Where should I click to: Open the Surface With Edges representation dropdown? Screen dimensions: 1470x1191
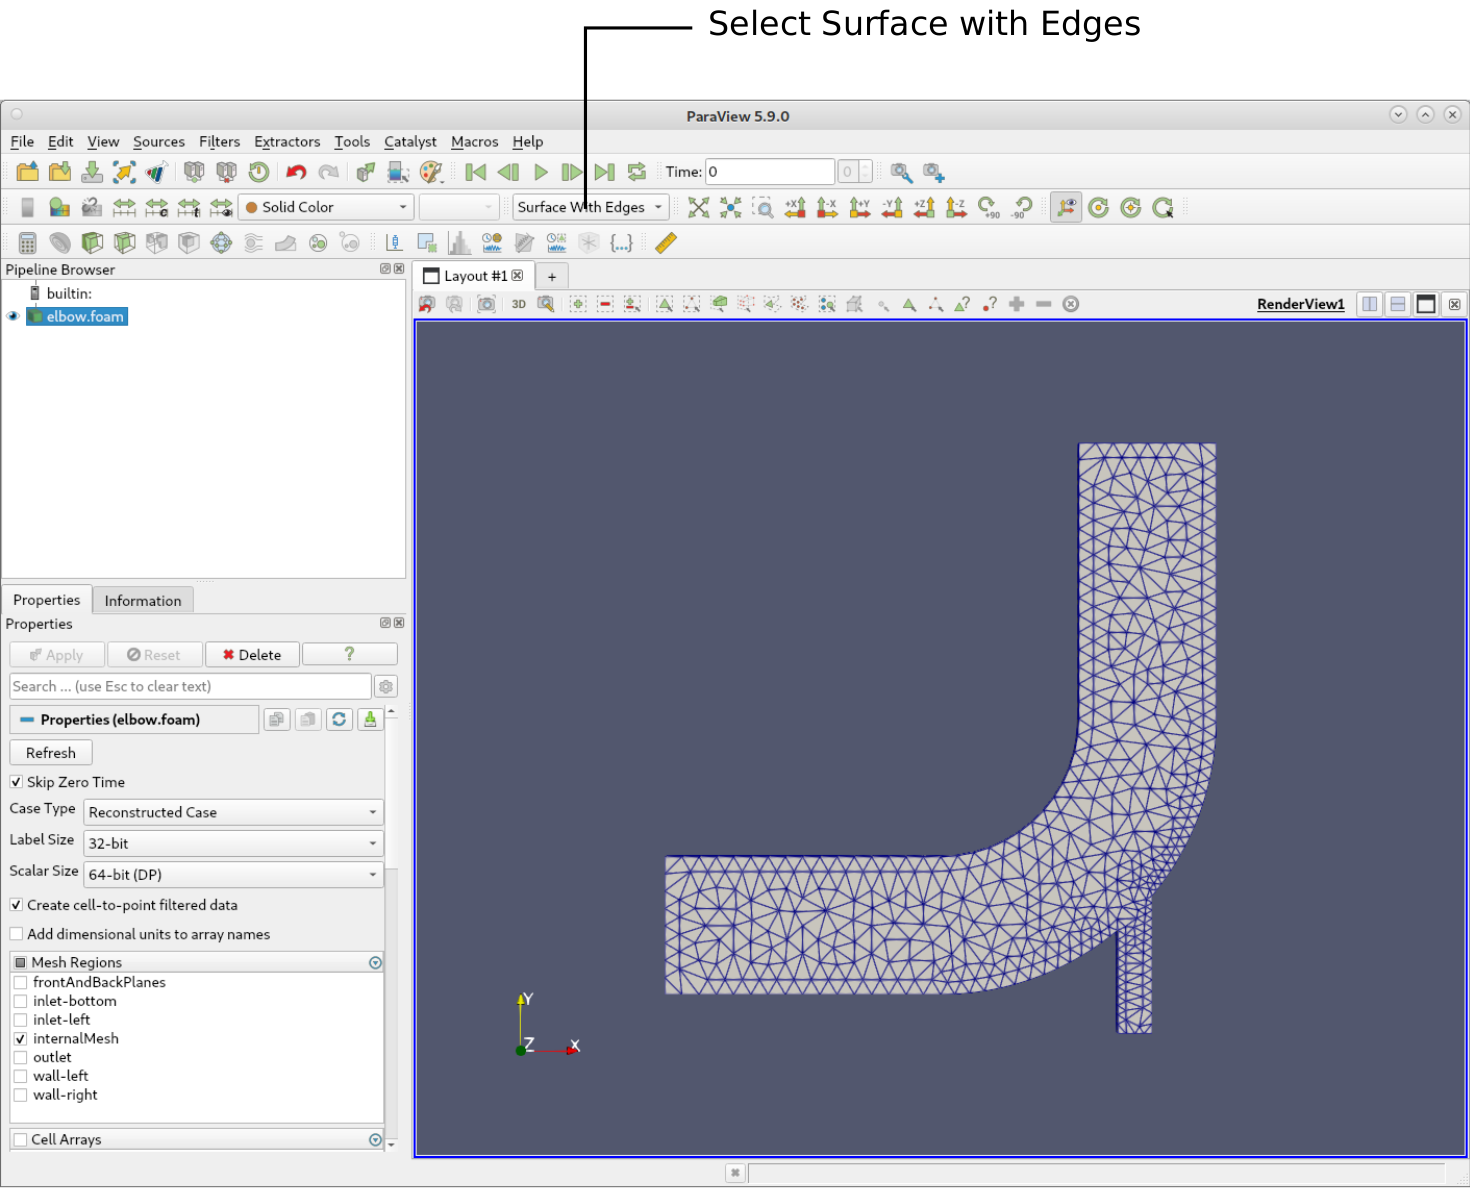[590, 207]
